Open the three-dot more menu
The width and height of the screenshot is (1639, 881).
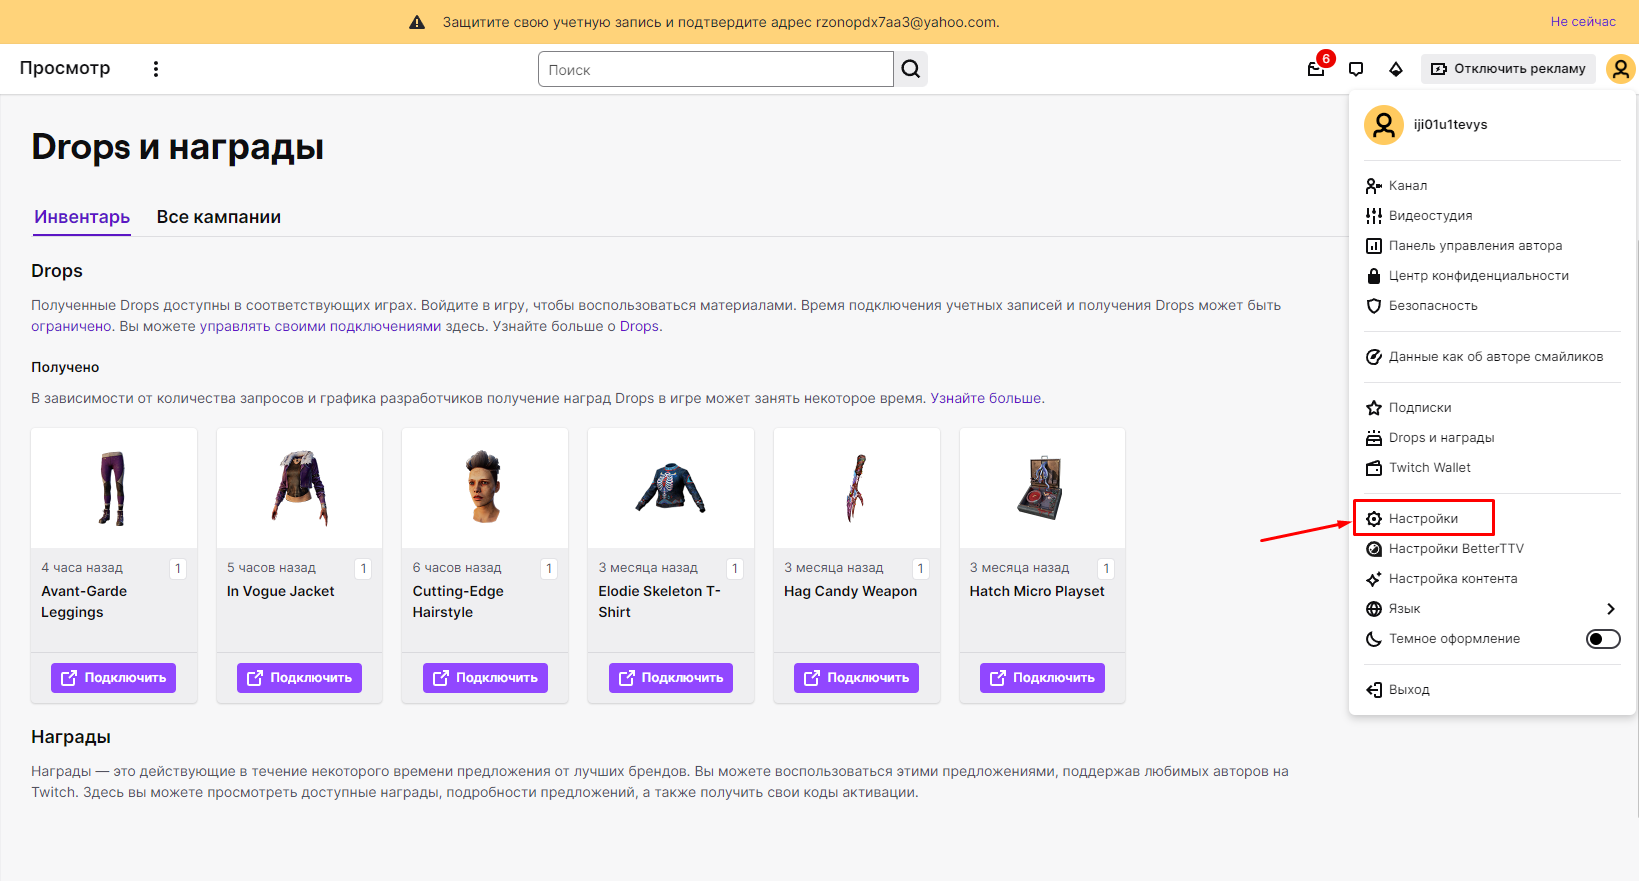pos(156,69)
